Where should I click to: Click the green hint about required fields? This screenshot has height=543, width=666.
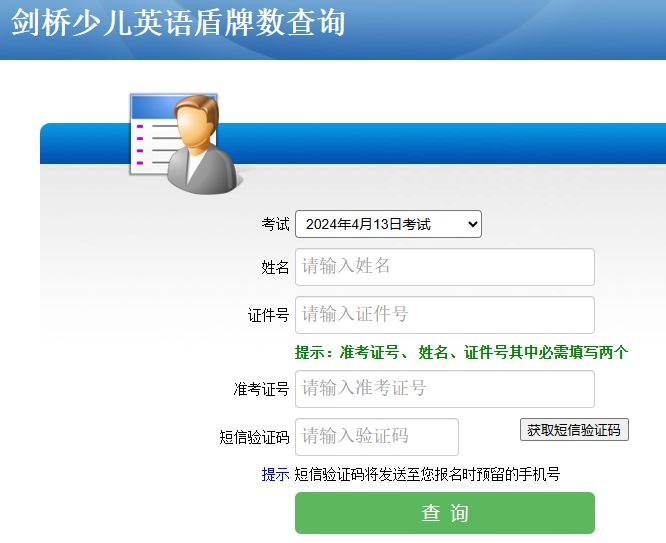tap(461, 352)
